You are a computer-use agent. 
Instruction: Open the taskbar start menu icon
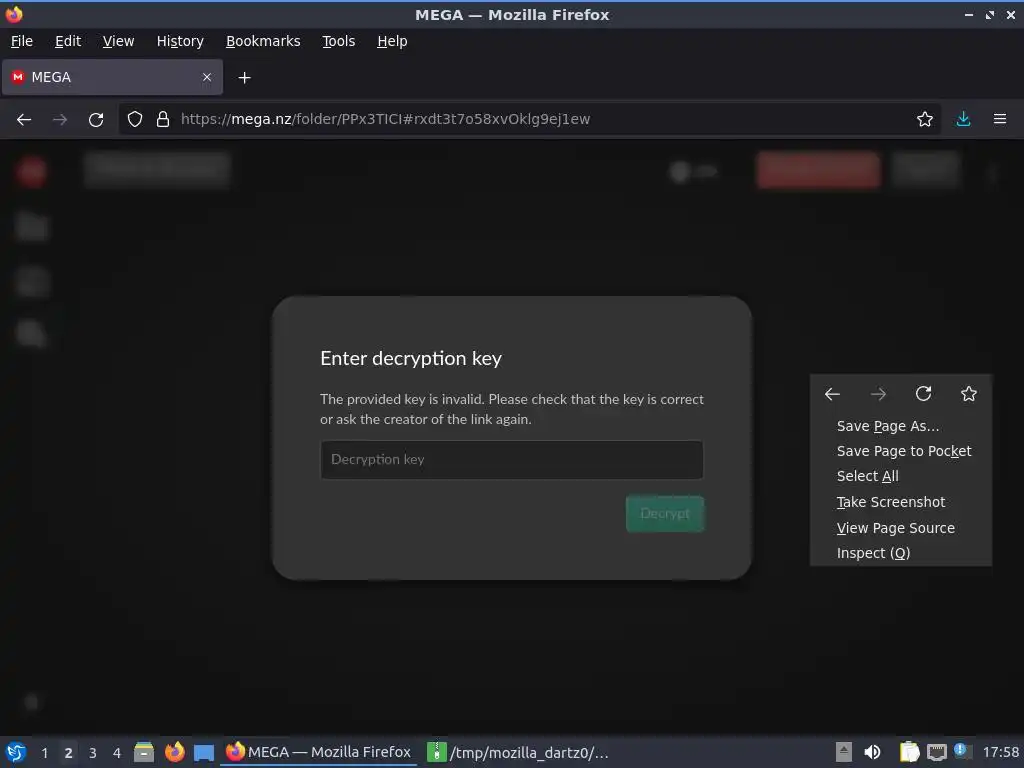(x=15, y=752)
